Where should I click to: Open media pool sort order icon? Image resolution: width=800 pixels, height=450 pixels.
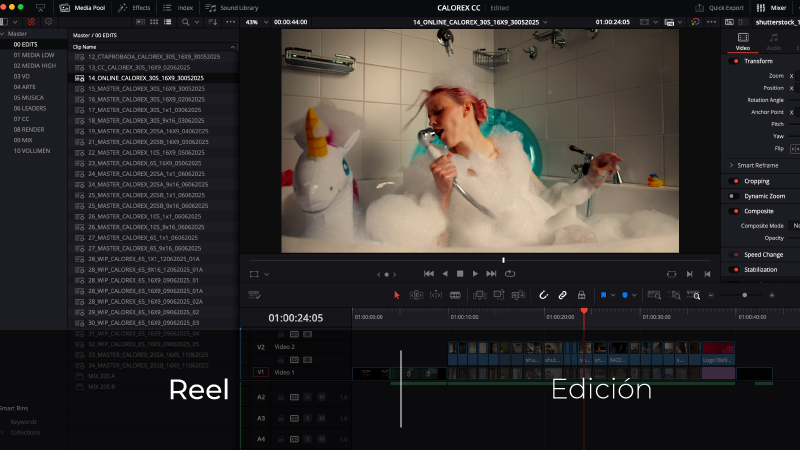point(213,22)
